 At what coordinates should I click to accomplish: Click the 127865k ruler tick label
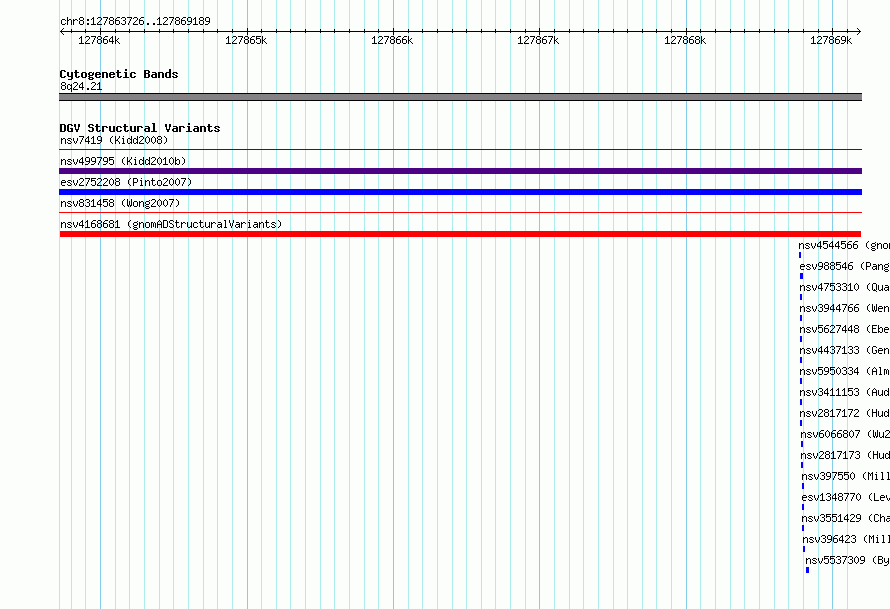click(246, 40)
